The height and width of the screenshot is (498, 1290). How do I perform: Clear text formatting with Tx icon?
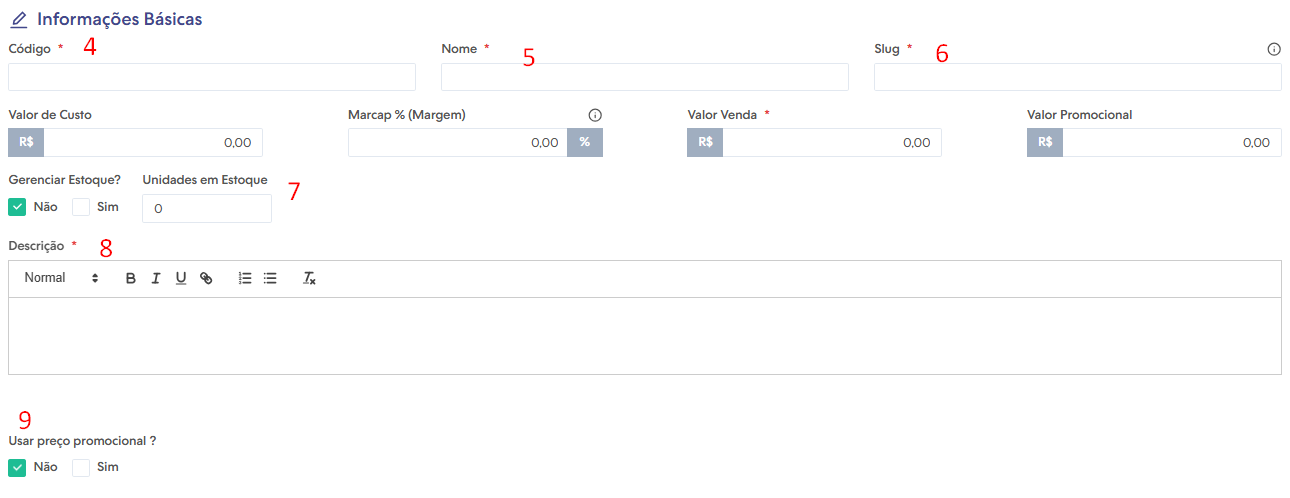(310, 279)
